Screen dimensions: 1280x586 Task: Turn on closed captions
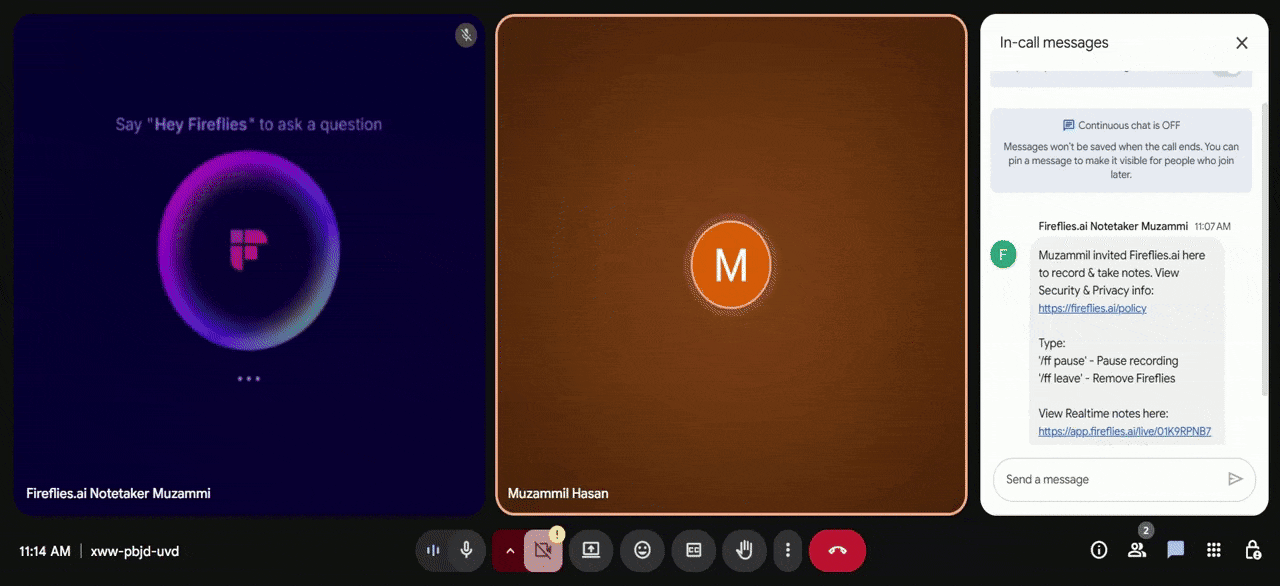coord(693,550)
